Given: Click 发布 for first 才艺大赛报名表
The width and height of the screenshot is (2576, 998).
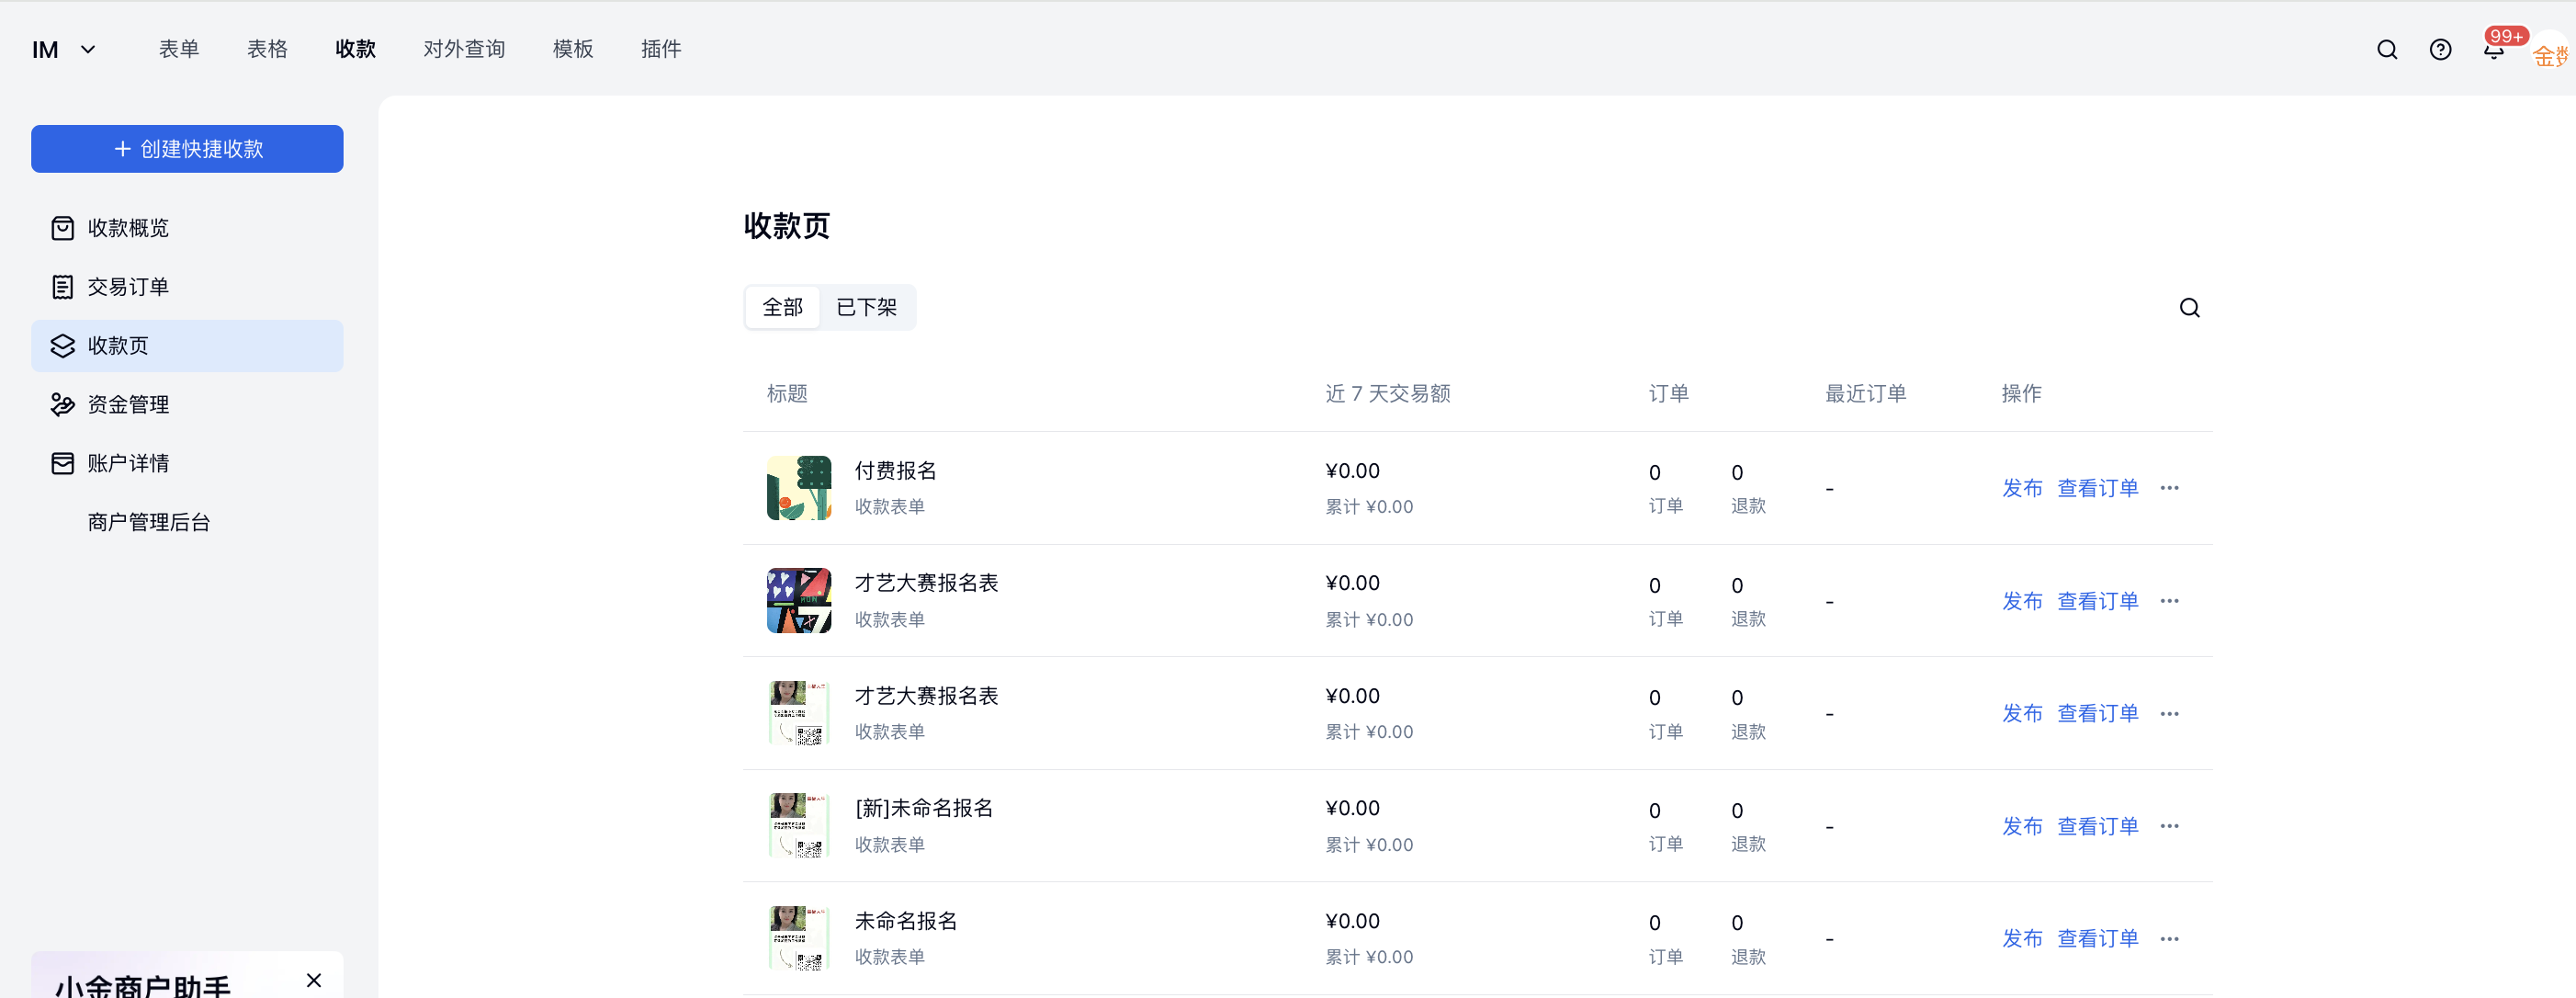Looking at the screenshot, I should (2022, 601).
